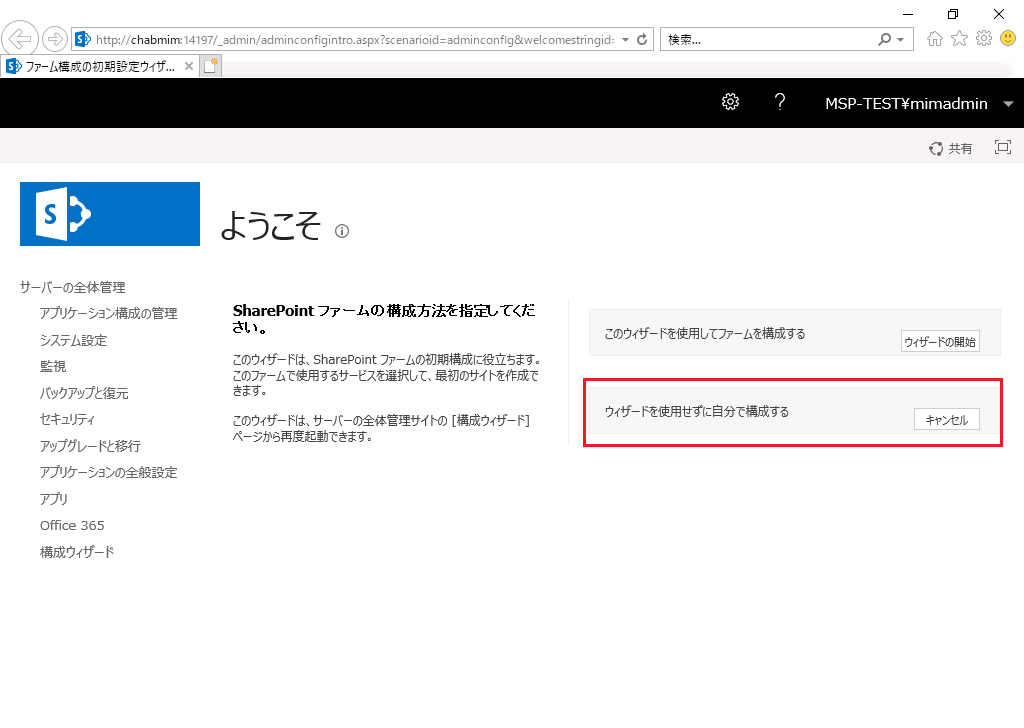1024x728 pixels.
Task: Open アプリケーション構成の管理 link
Action: [108, 313]
